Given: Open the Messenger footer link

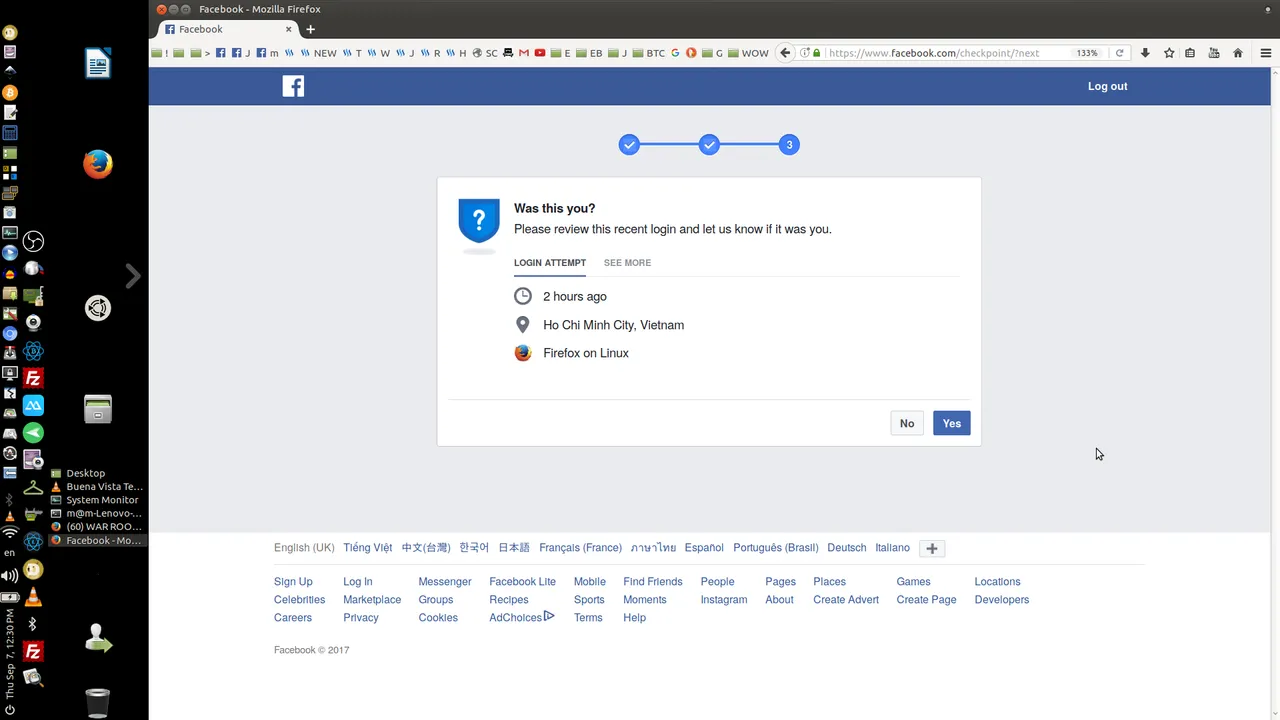Looking at the screenshot, I should point(445,582).
